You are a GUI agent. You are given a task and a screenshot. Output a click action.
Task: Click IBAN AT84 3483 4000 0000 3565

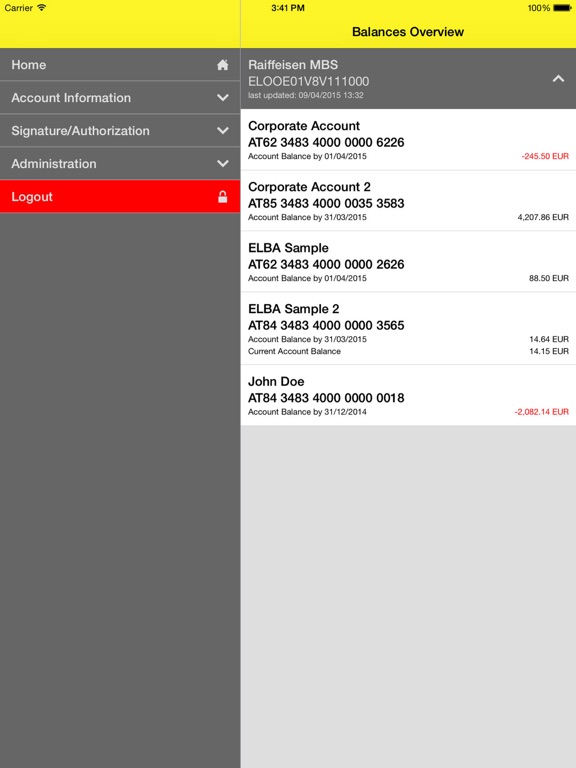point(326,325)
